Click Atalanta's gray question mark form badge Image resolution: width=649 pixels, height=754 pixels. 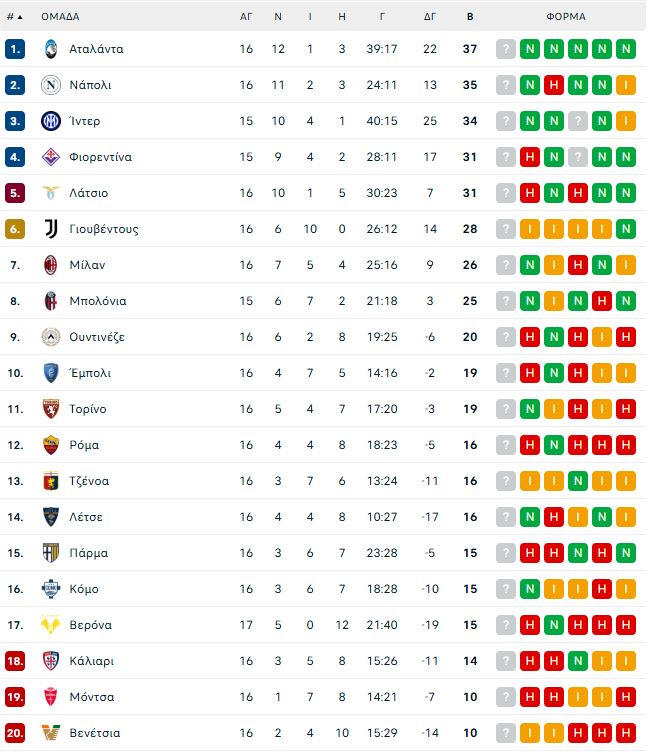tap(506, 49)
